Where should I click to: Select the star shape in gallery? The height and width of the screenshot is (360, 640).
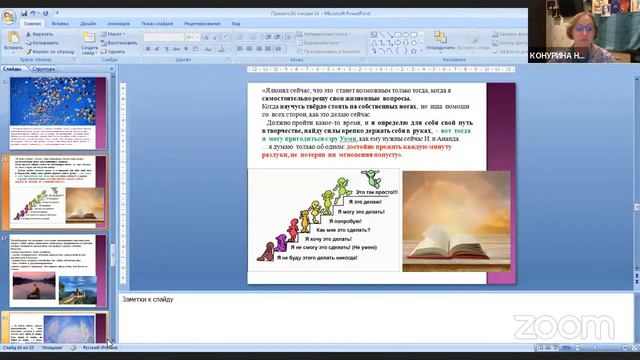(x=413, y=51)
